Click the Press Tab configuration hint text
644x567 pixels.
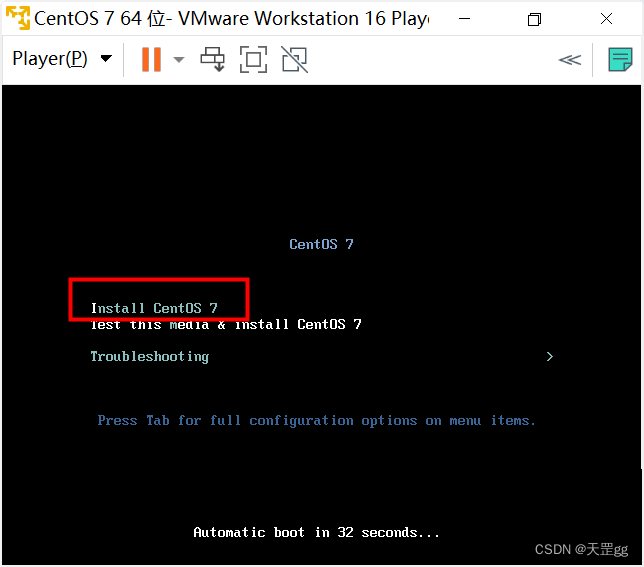(x=316, y=420)
